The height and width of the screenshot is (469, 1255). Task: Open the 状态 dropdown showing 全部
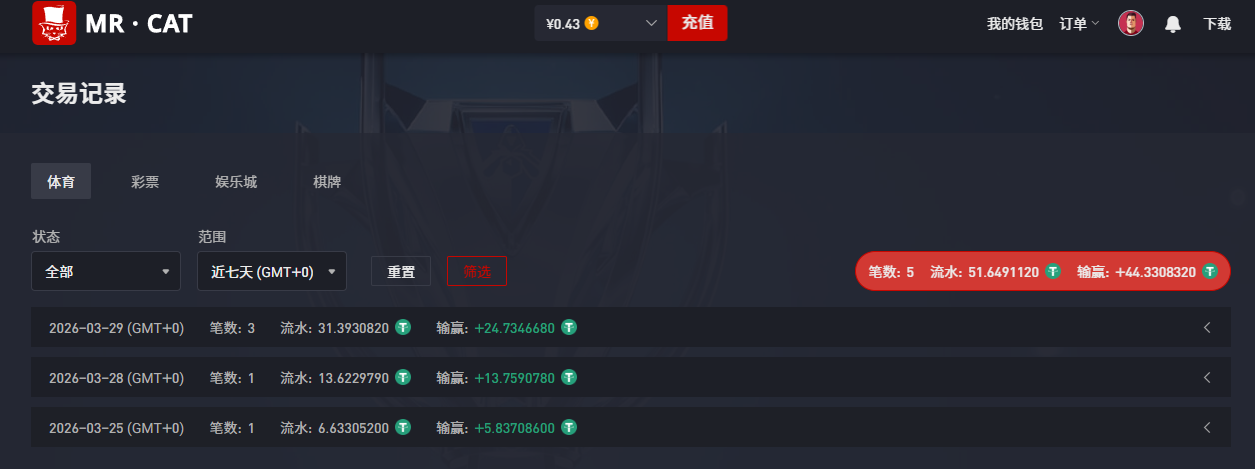106,271
